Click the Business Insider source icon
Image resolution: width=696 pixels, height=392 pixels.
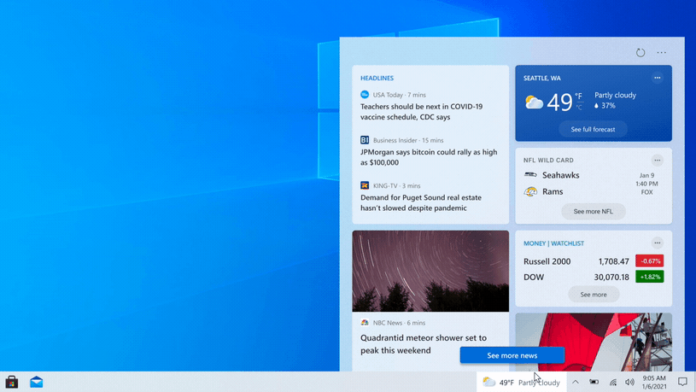tap(364, 140)
